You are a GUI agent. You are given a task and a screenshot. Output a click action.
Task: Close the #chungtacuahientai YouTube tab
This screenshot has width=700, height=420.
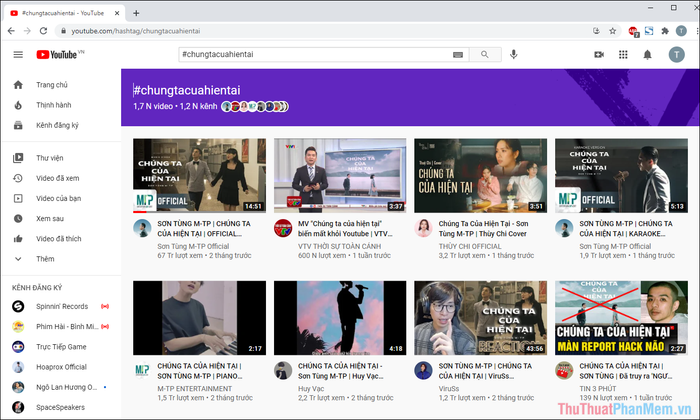pos(117,13)
